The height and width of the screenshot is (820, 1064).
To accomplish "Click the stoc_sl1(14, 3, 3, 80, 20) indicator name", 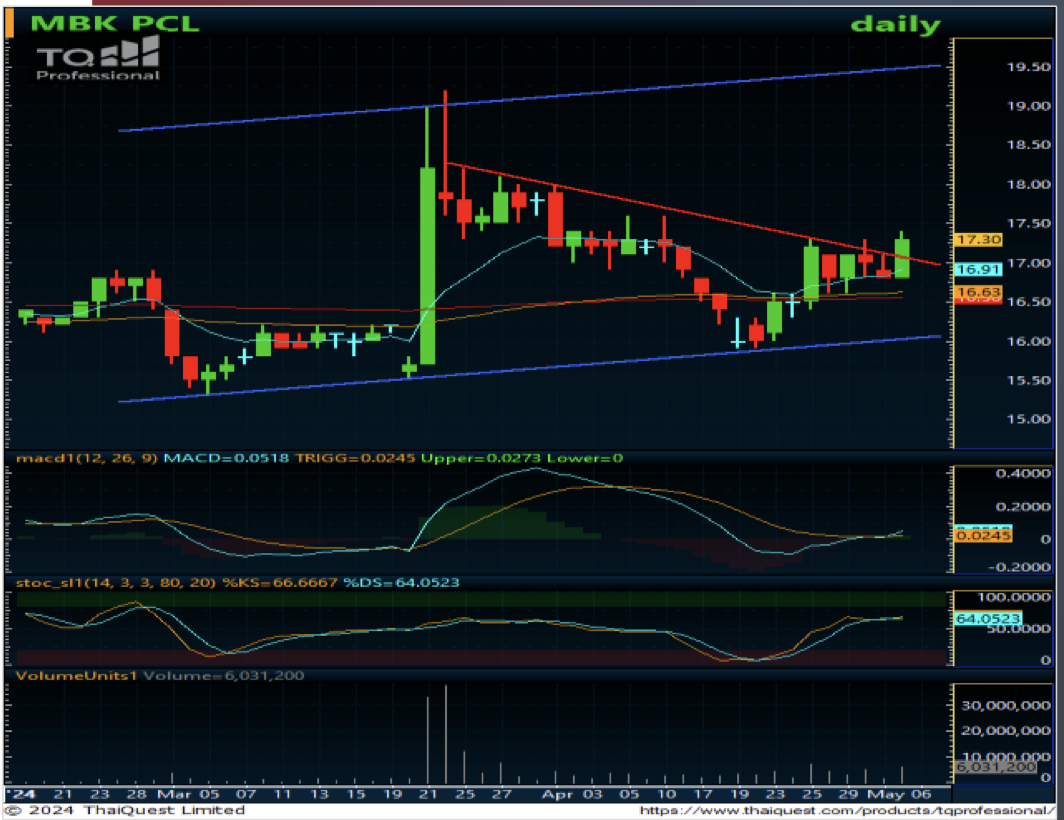I will point(116,582).
